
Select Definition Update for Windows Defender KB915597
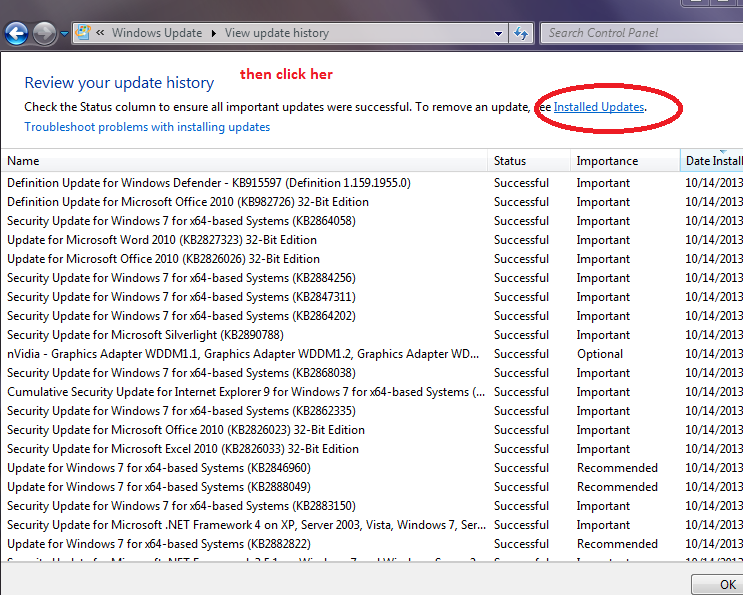(372, 183)
